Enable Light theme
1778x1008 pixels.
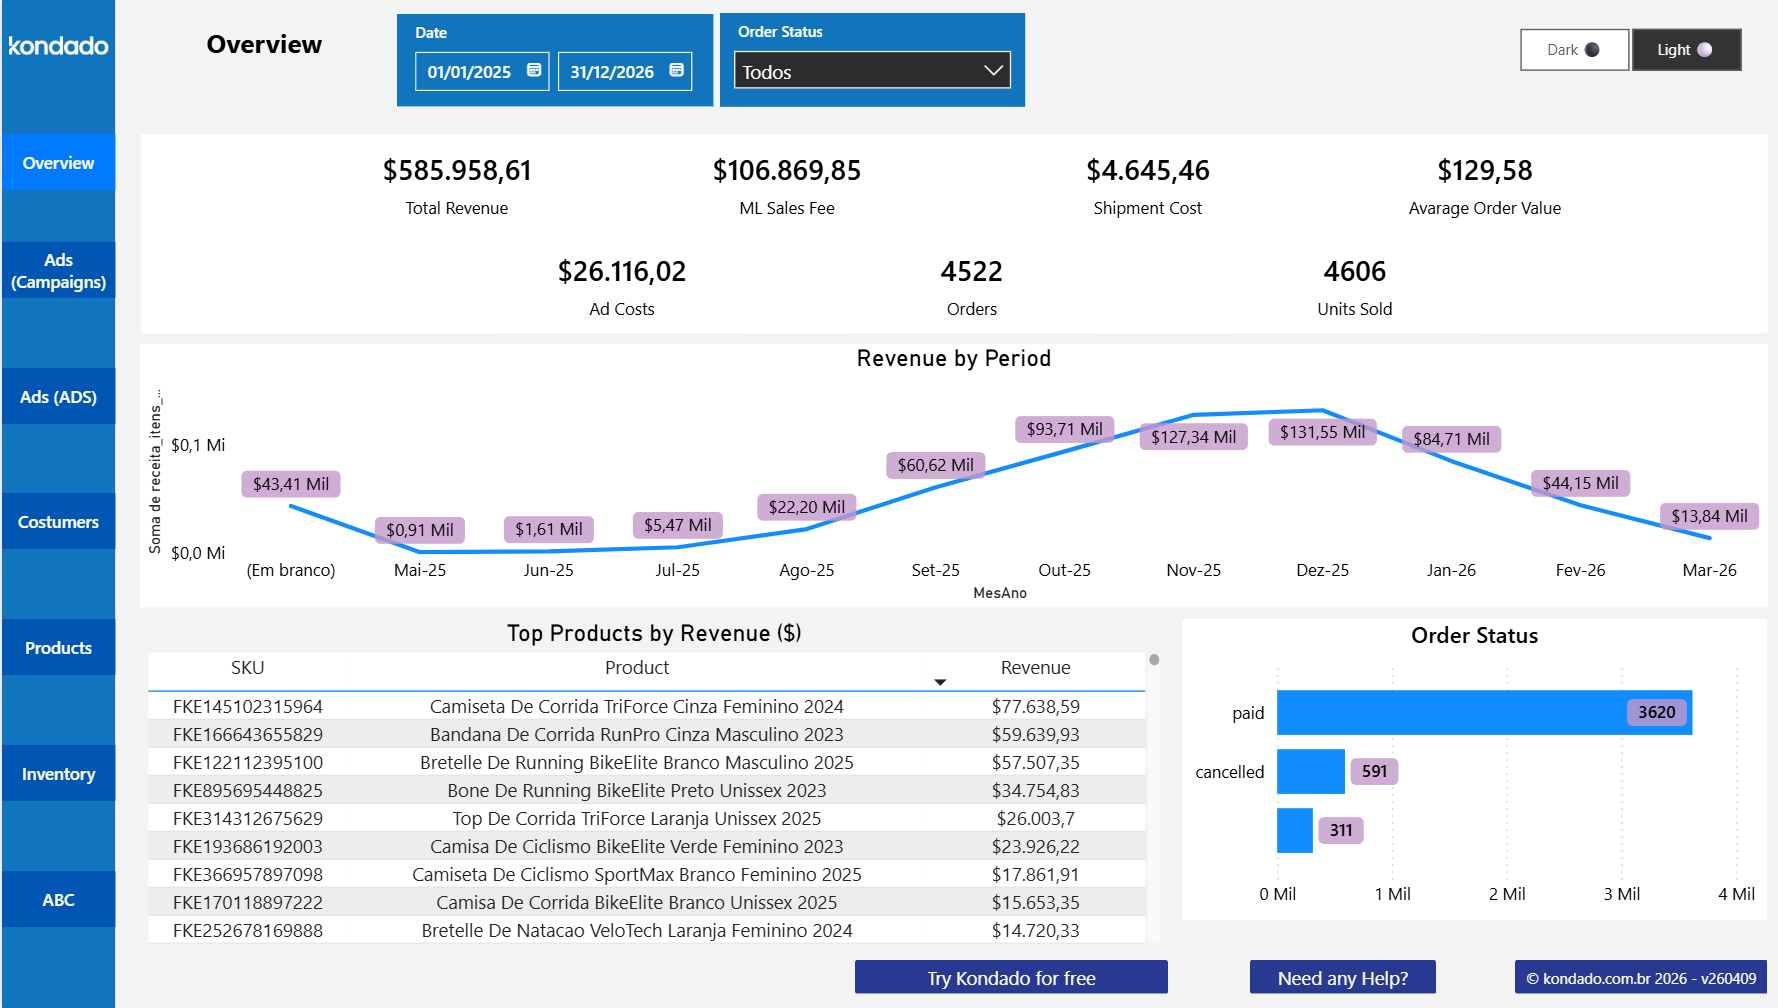[1685, 49]
